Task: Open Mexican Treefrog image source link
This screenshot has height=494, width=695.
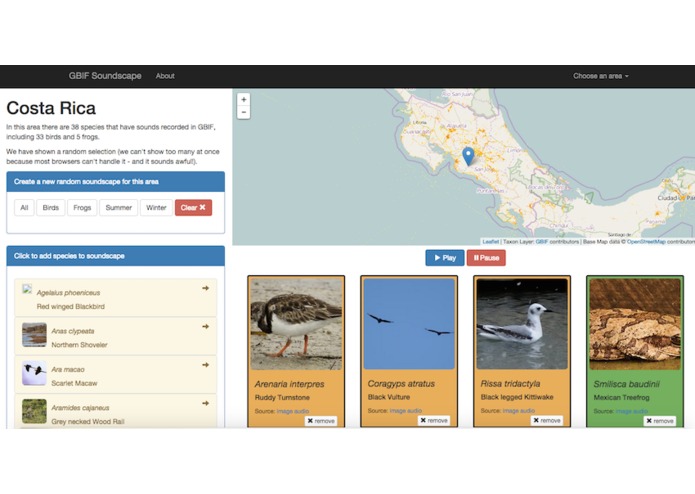Action: [x=623, y=411]
